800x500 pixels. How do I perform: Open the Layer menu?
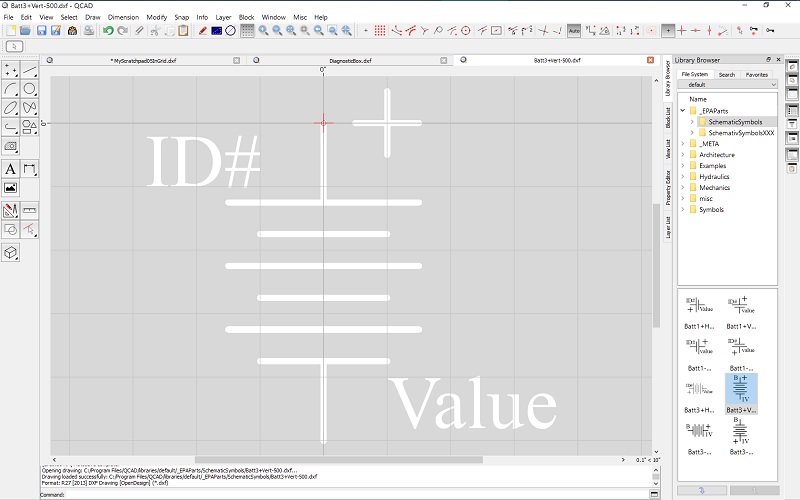tap(223, 17)
